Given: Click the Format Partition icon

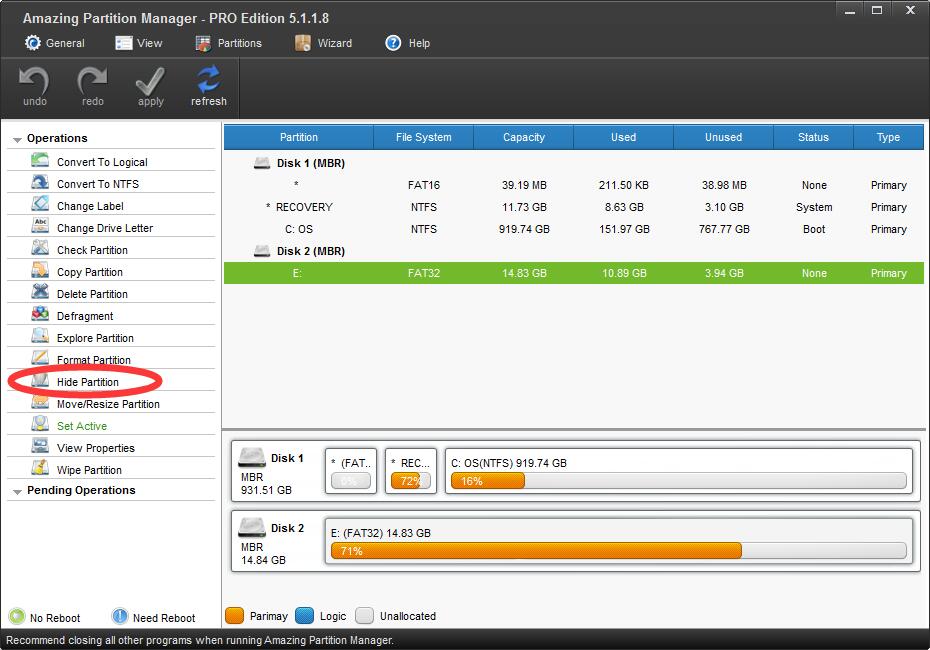Looking at the screenshot, I should (40, 358).
